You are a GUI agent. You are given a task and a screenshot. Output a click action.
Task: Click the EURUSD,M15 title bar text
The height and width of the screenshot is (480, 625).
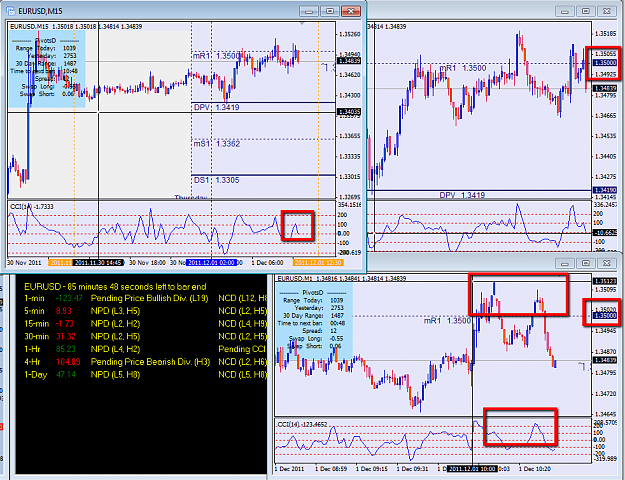[x=40, y=11]
